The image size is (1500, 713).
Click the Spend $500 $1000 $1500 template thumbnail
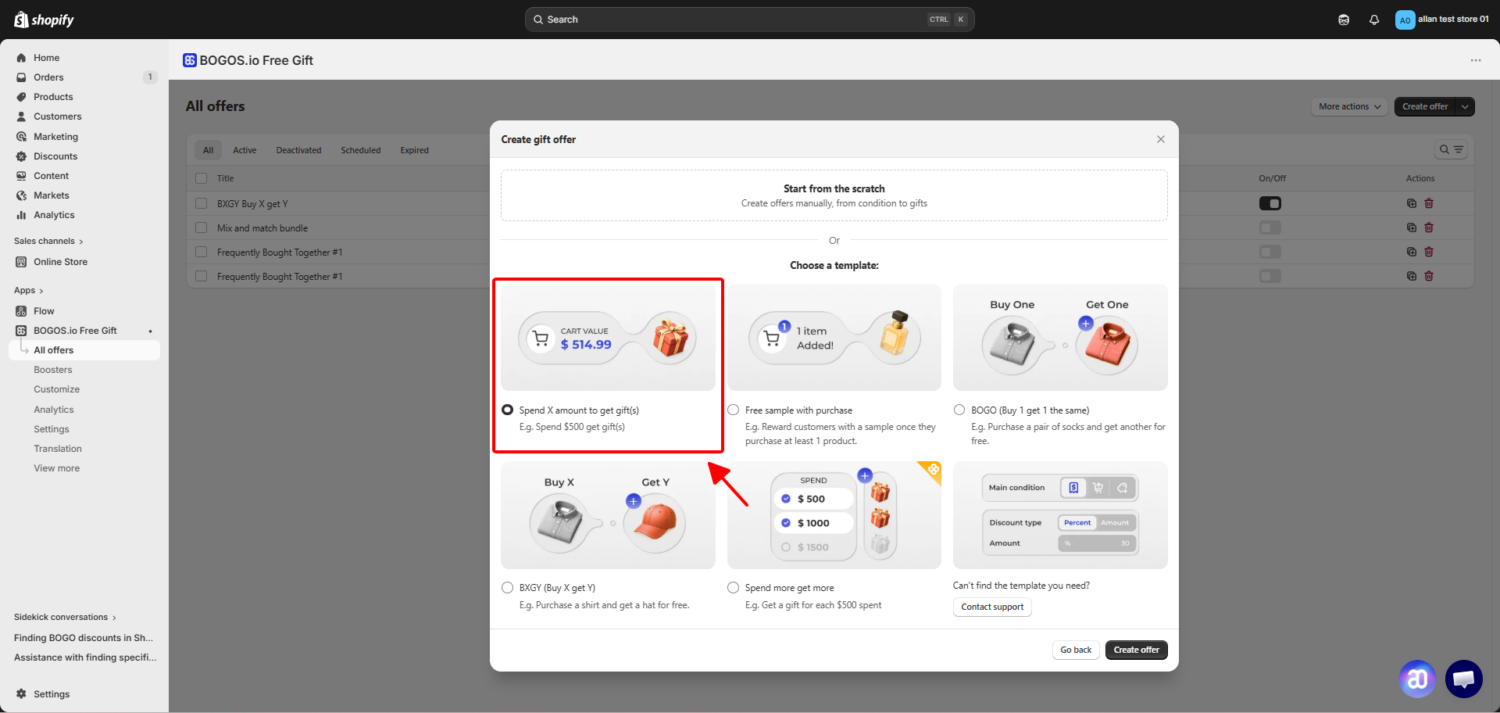(834, 515)
